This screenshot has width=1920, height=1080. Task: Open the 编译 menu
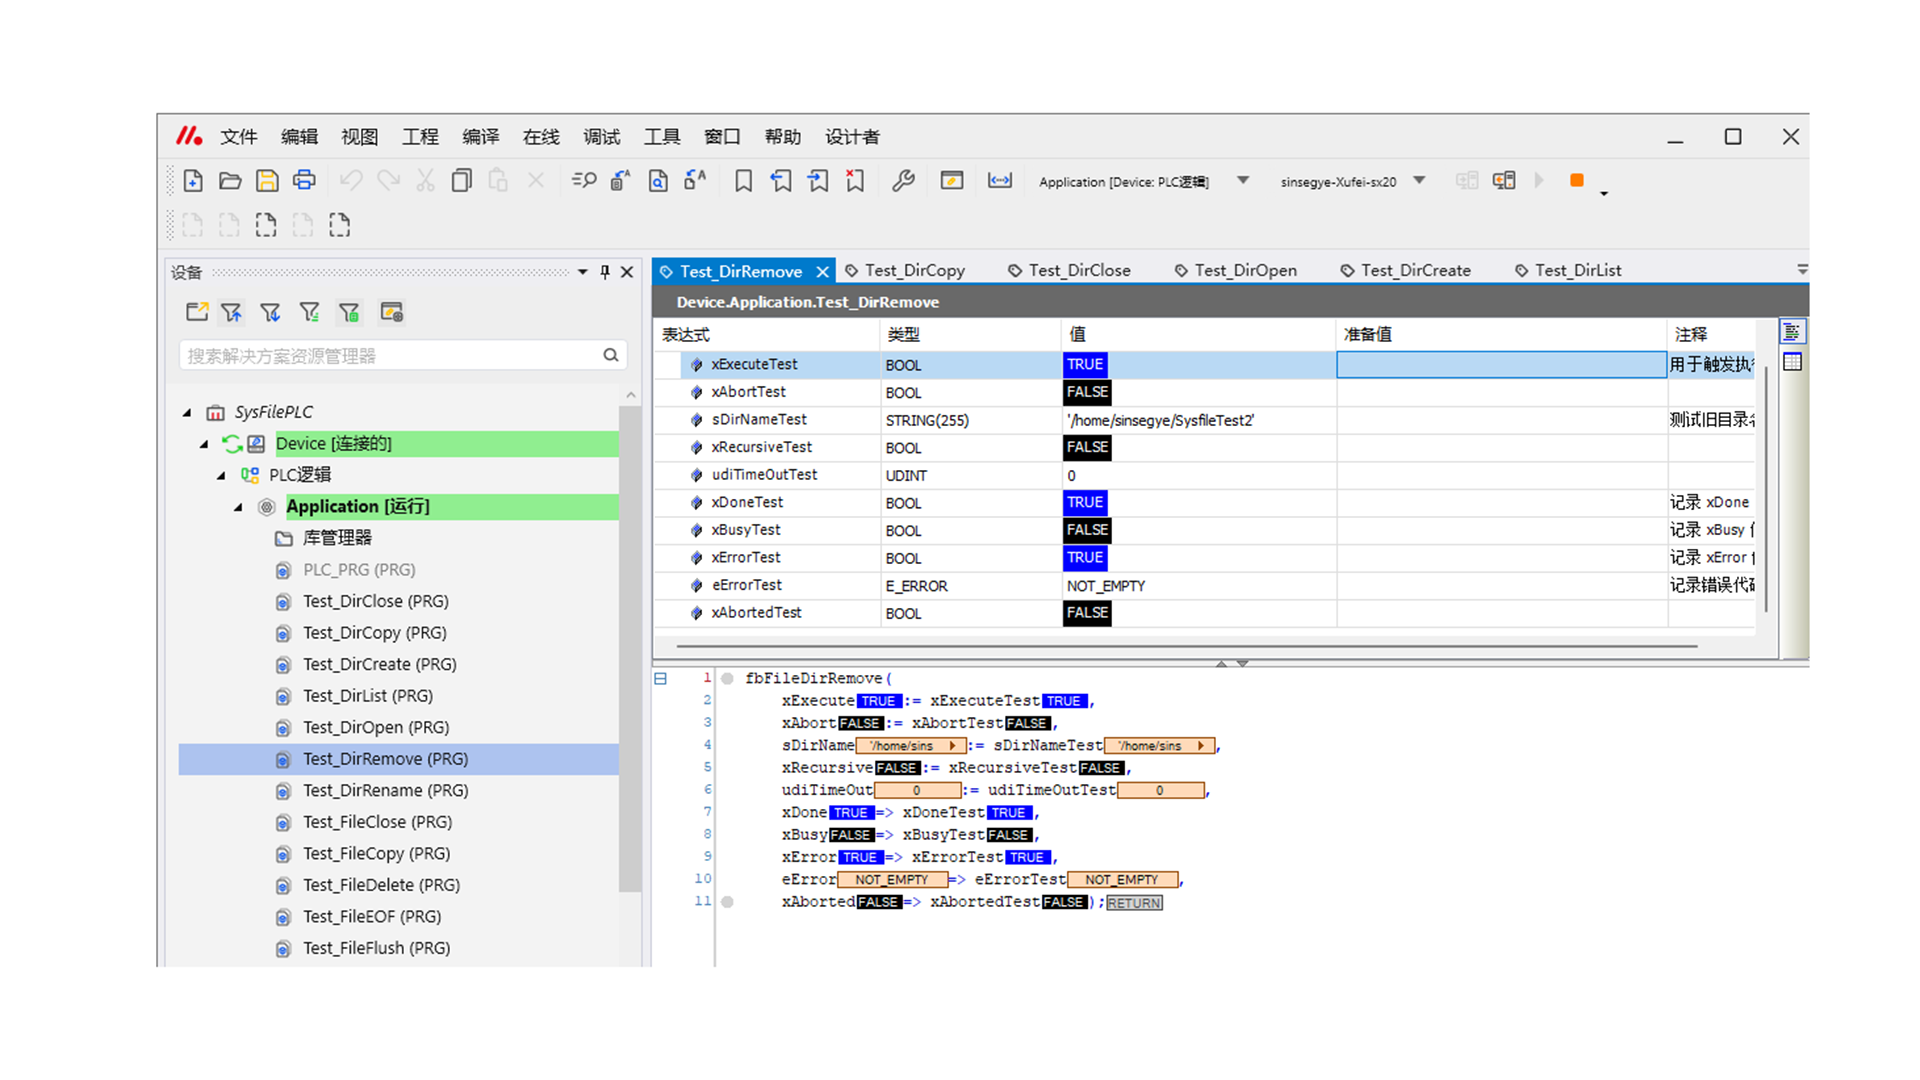tap(480, 137)
